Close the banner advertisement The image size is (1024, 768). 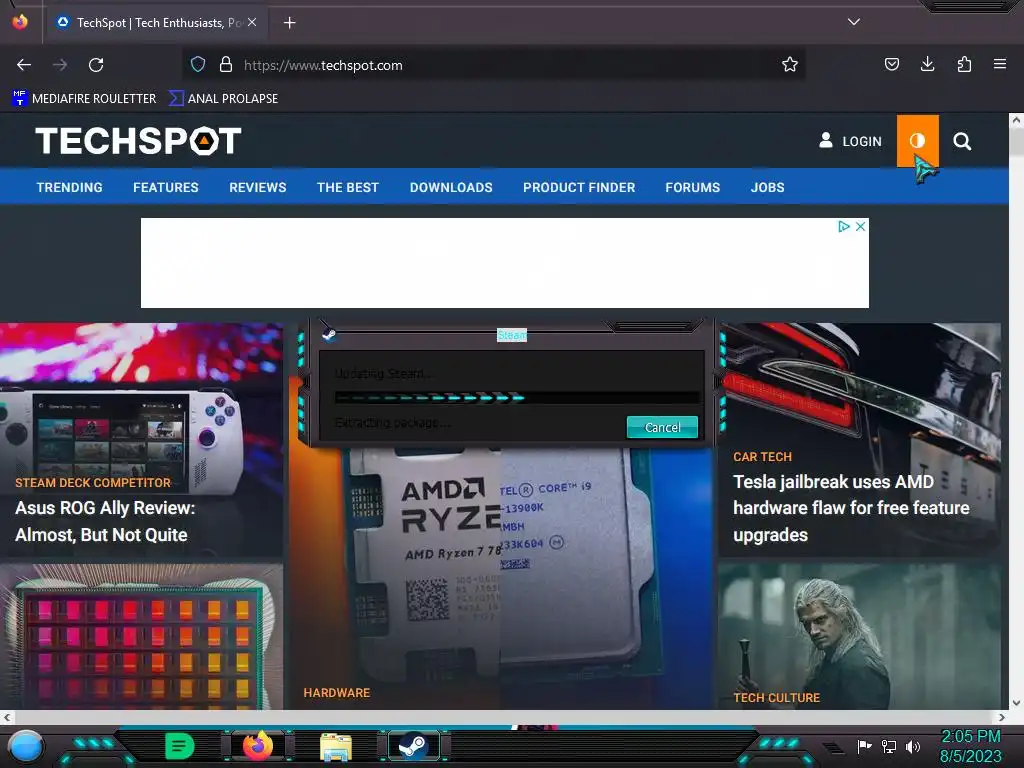tap(861, 226)
